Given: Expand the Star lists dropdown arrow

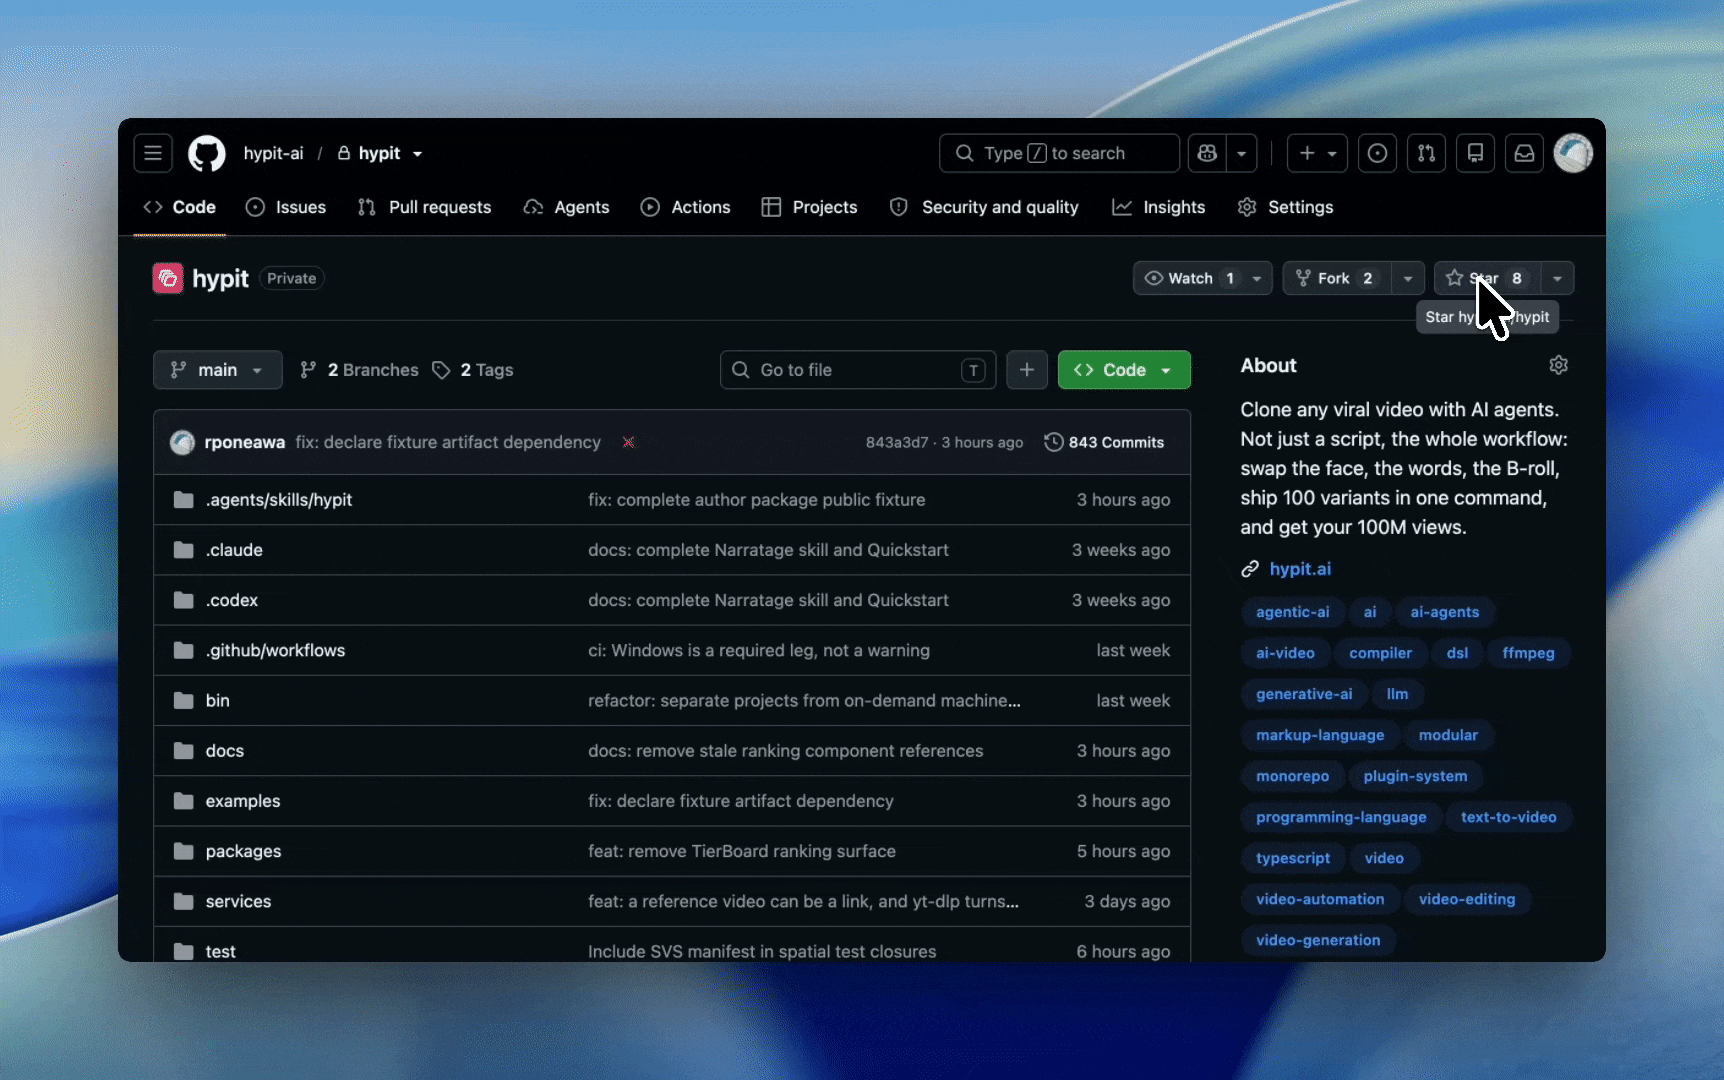Looking at the screenshot, I should coord(1557,278).
